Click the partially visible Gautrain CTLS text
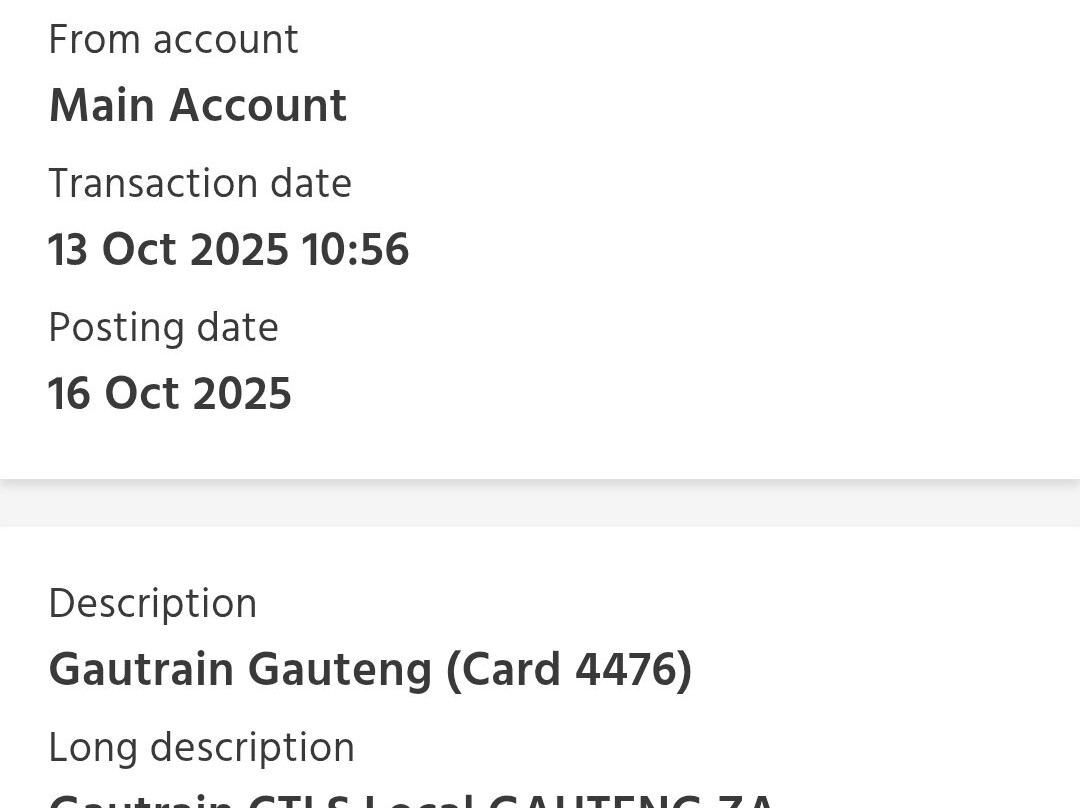 tap(200, 801)
